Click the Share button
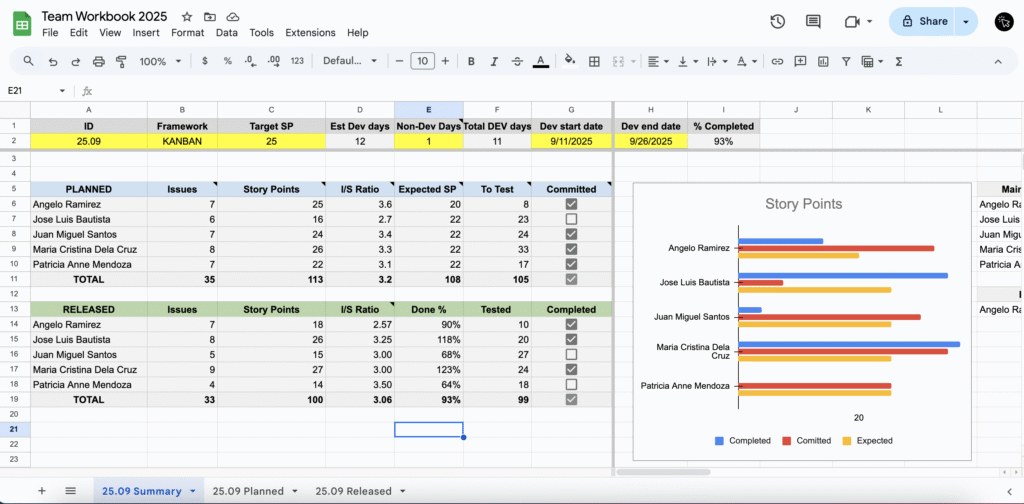The width and height of the screenshot is (1024, 504). tap(923, 21)
